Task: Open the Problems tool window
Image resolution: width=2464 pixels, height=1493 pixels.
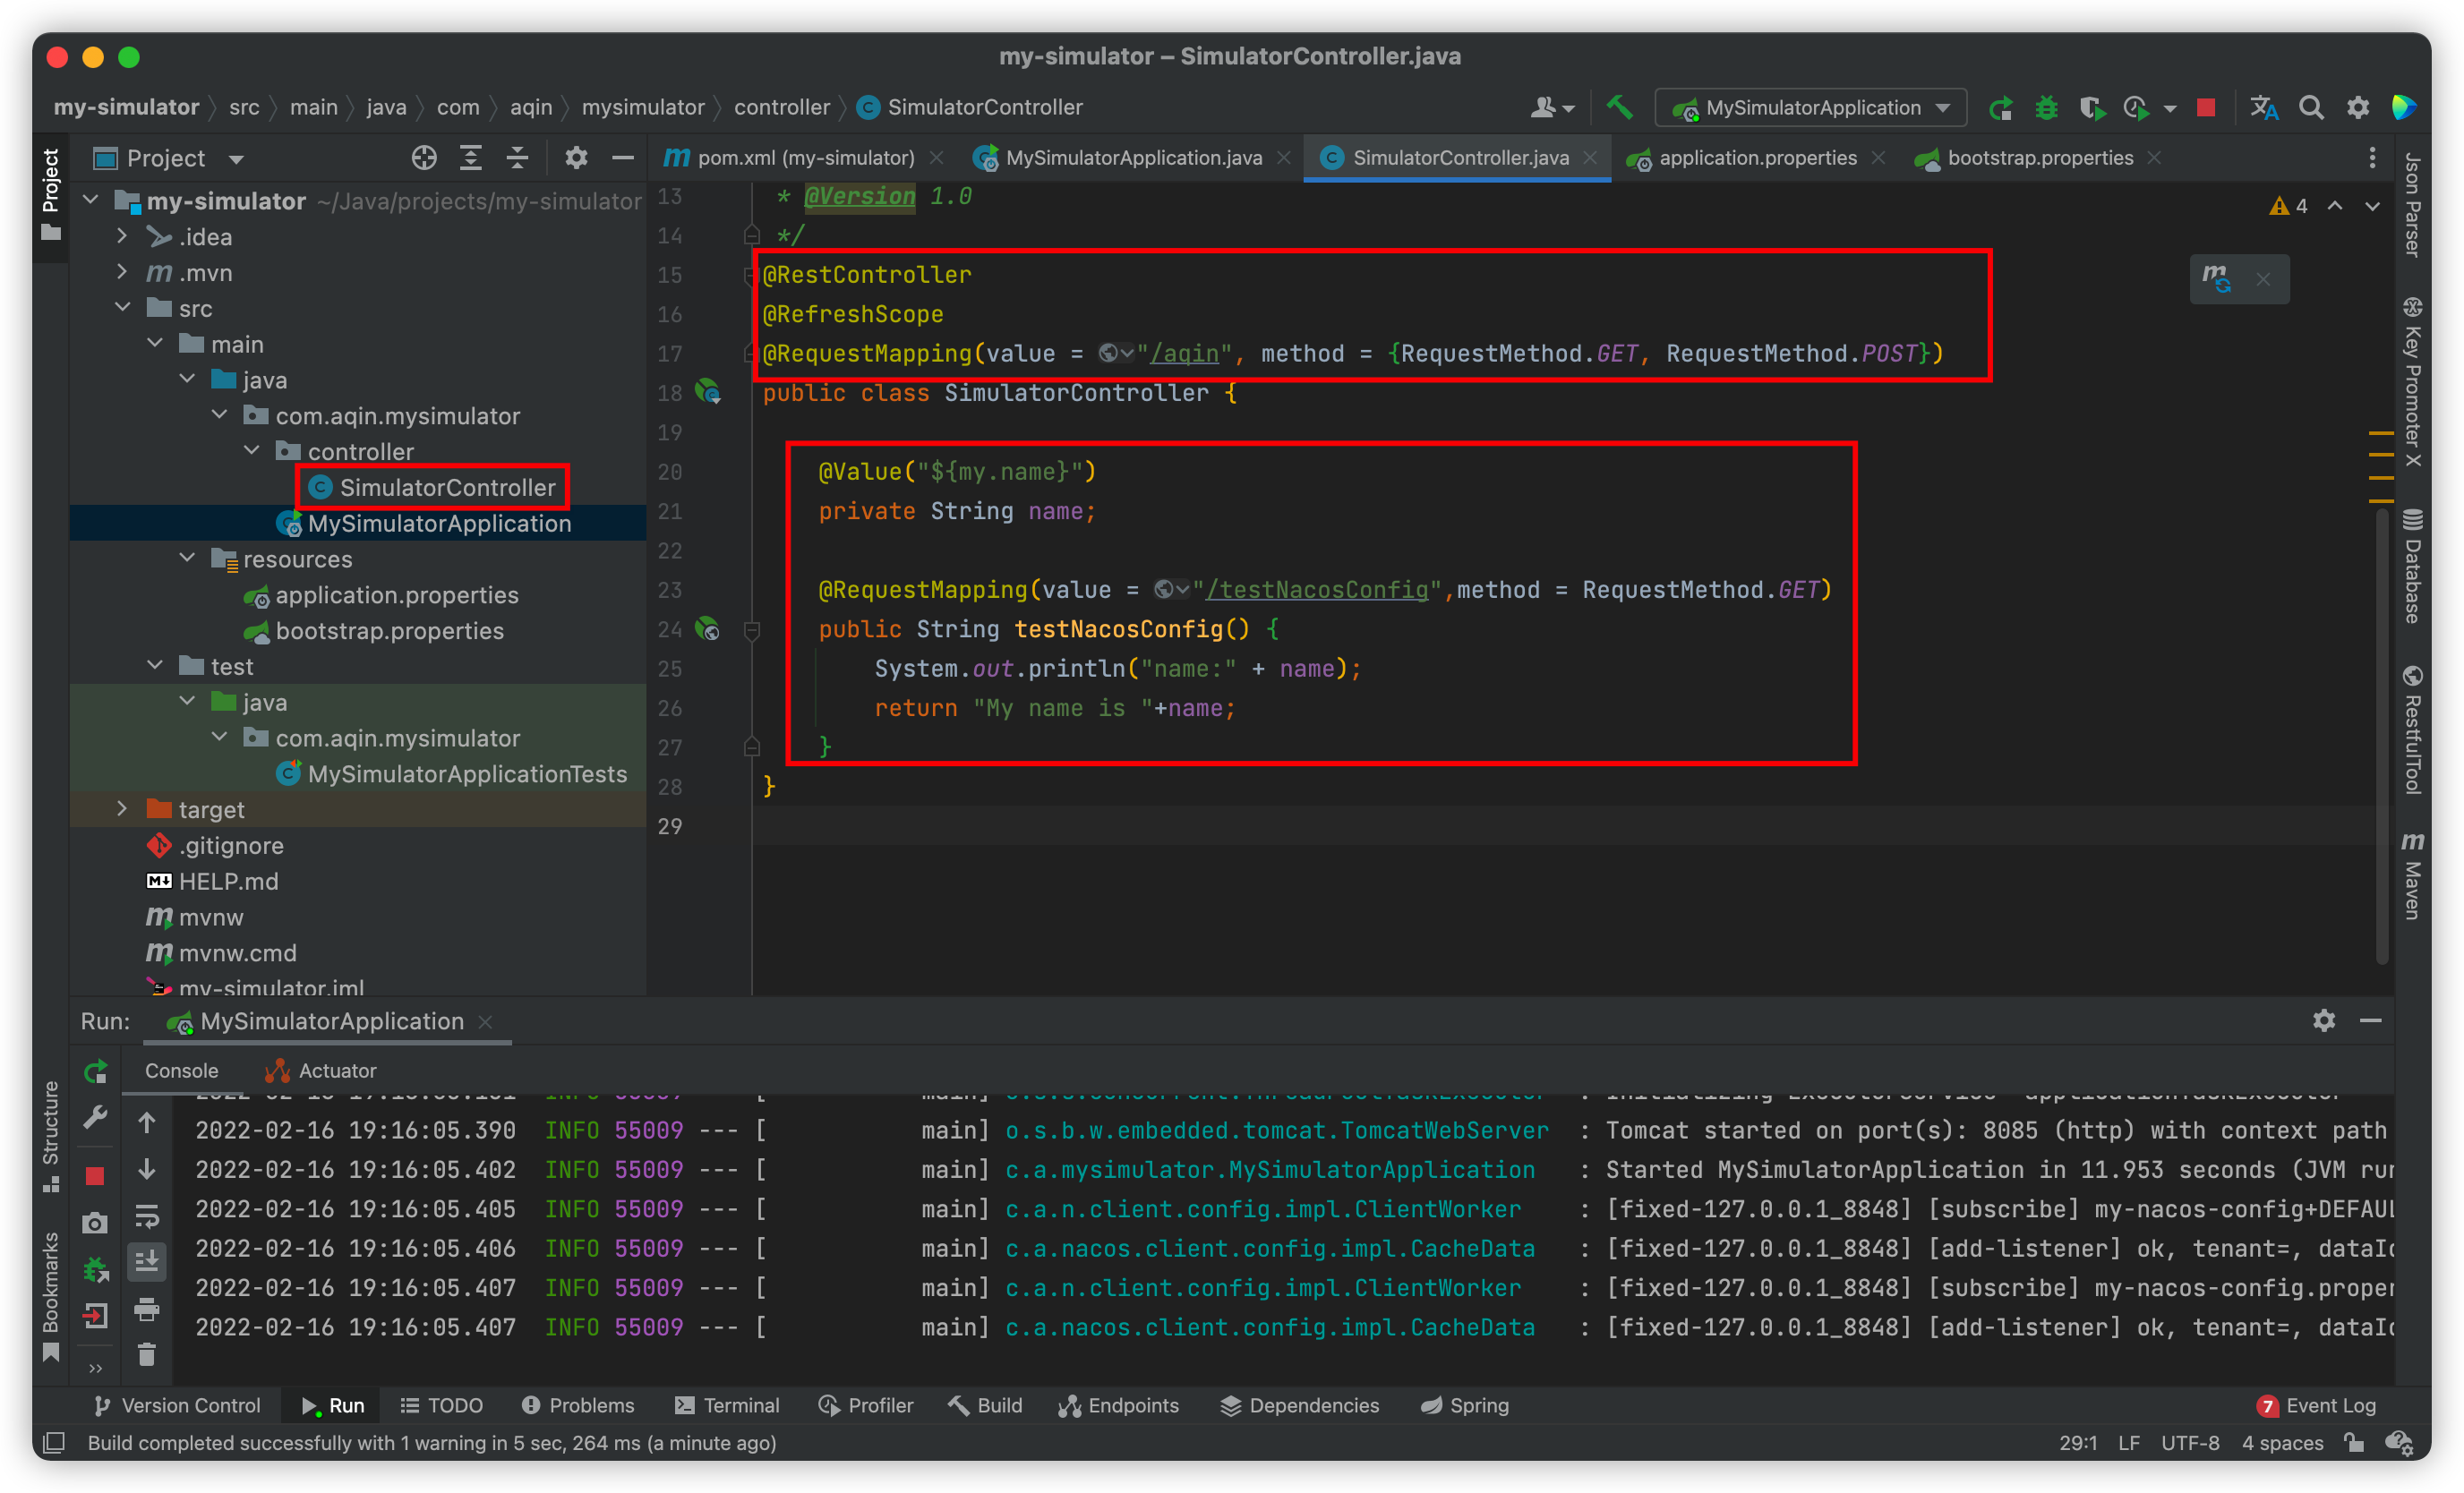Action: pyautogui.click(x=577, y=1405)
